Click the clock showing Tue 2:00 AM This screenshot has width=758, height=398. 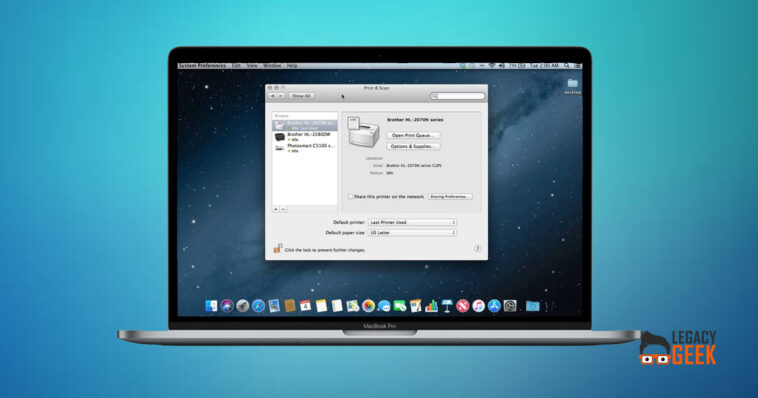point(544,65)
